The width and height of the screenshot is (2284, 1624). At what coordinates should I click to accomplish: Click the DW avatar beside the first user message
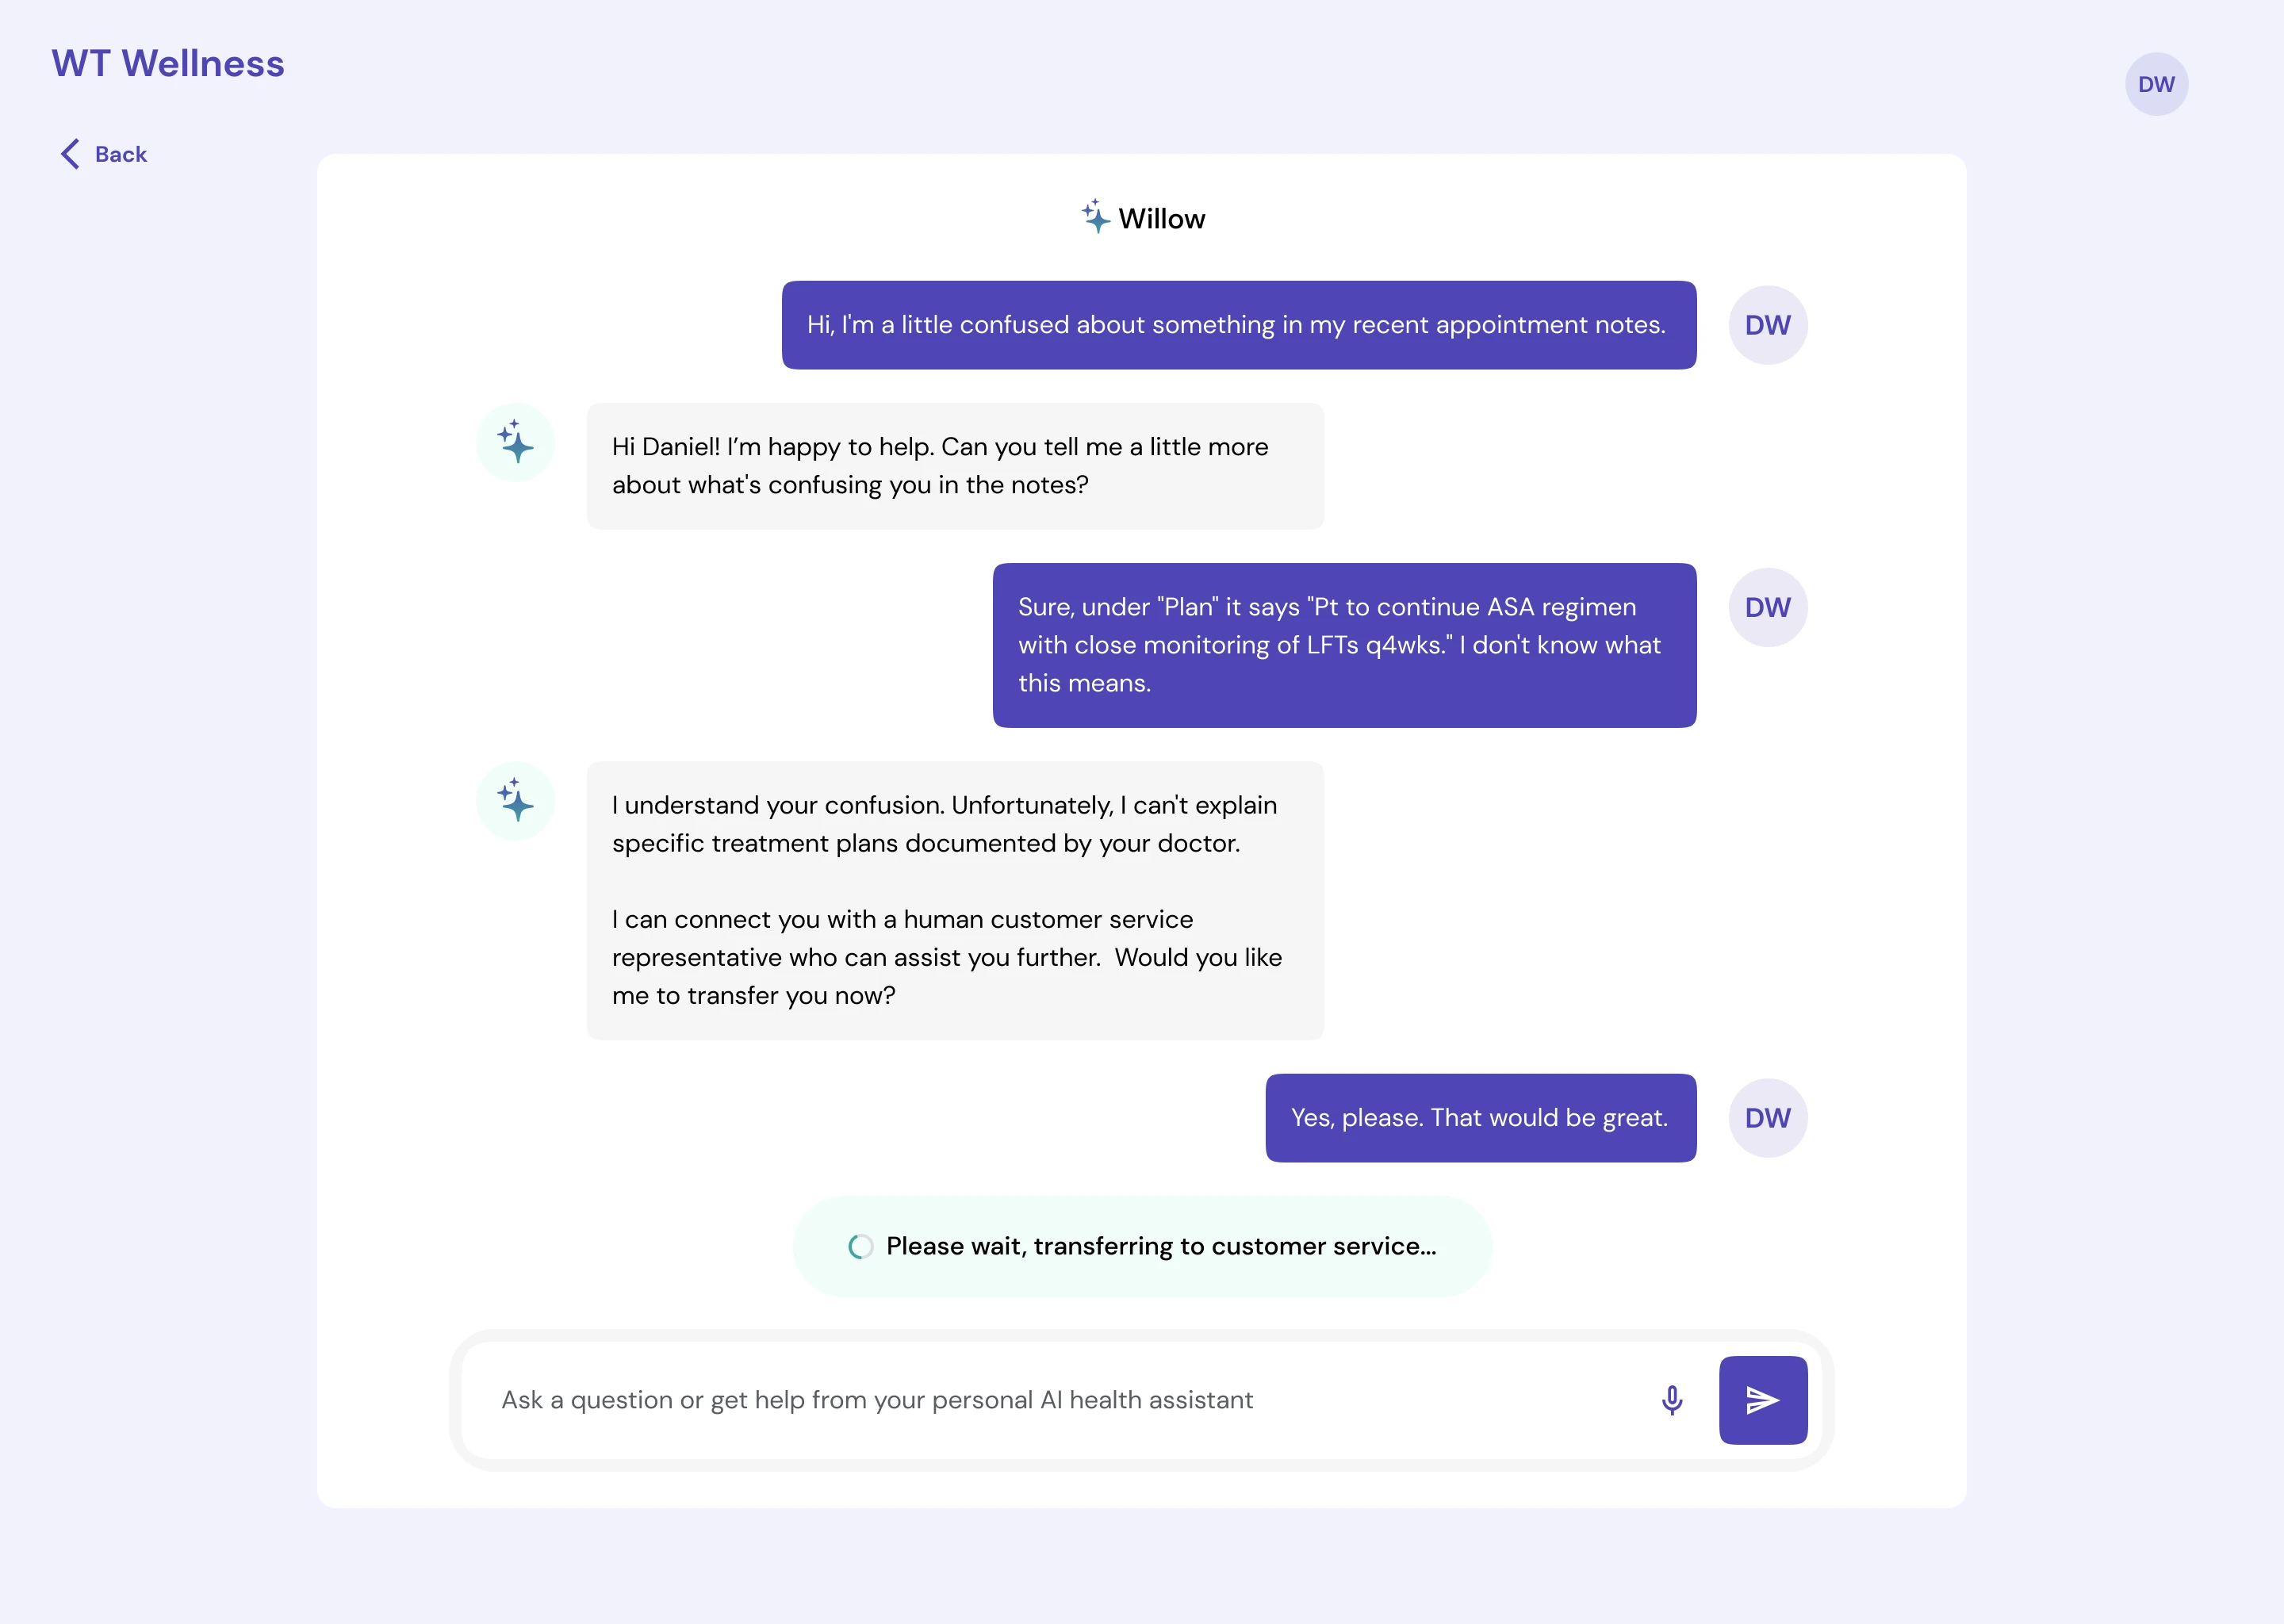pos(1767,324)
